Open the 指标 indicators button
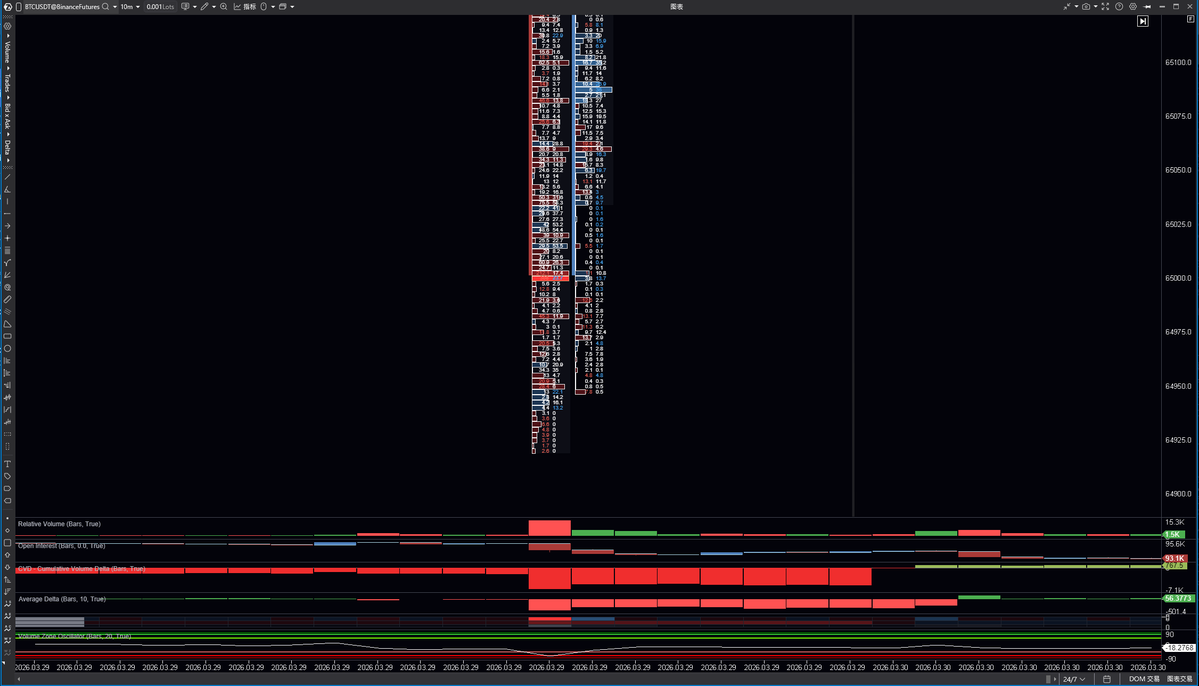The image size is (1199, 686). (x=245, y=7)
